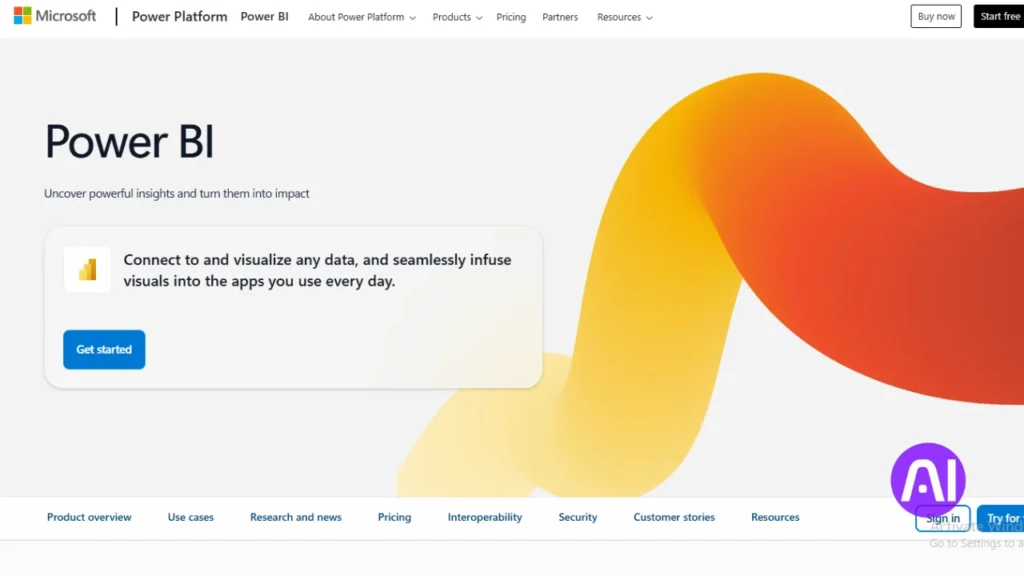Open the Product overview section
The height and width of the screenshot is (576, 1024).
89,517
